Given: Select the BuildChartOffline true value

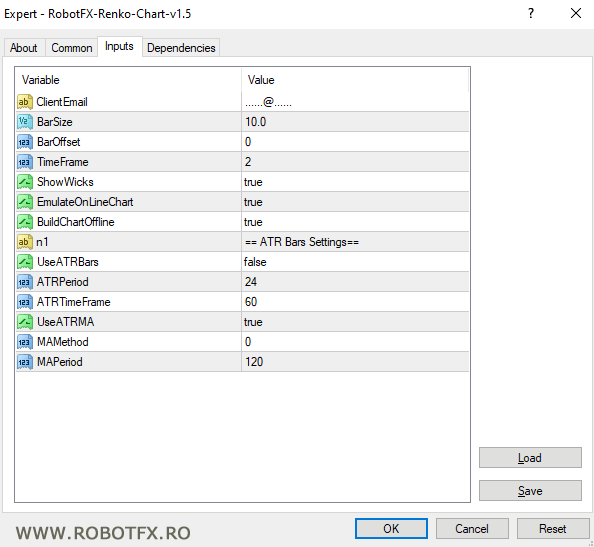Looking at the screenshot, I should [253, 222].
